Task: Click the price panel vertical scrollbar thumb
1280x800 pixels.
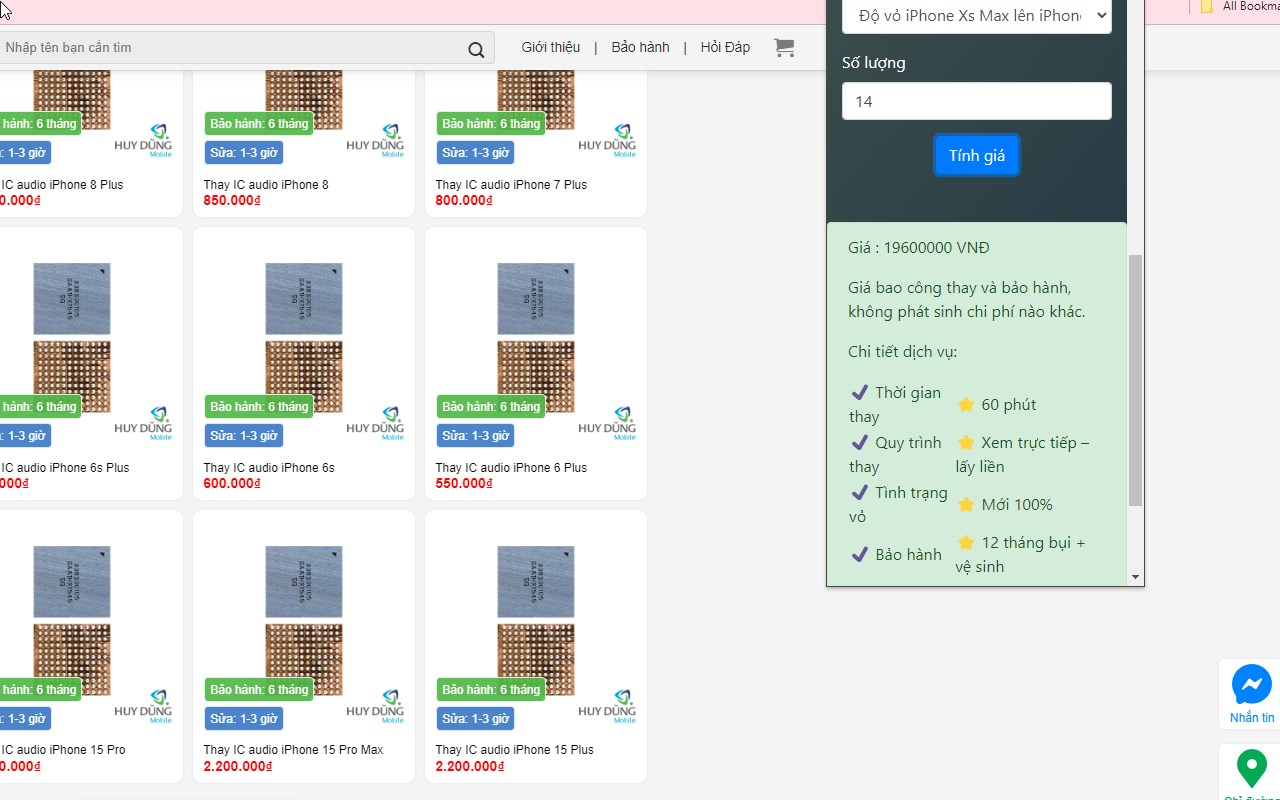Action: pos(1135,380)
